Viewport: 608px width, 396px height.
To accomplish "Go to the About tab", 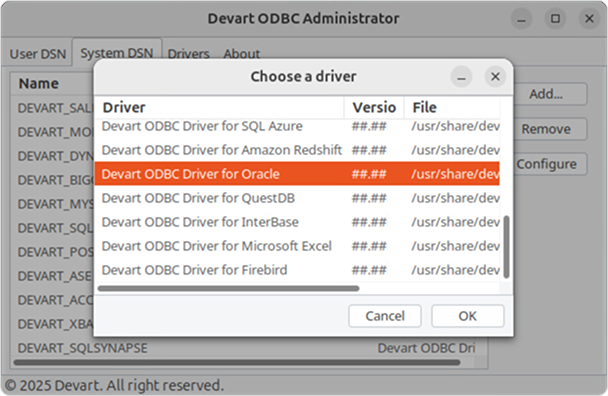I will 241,54.
